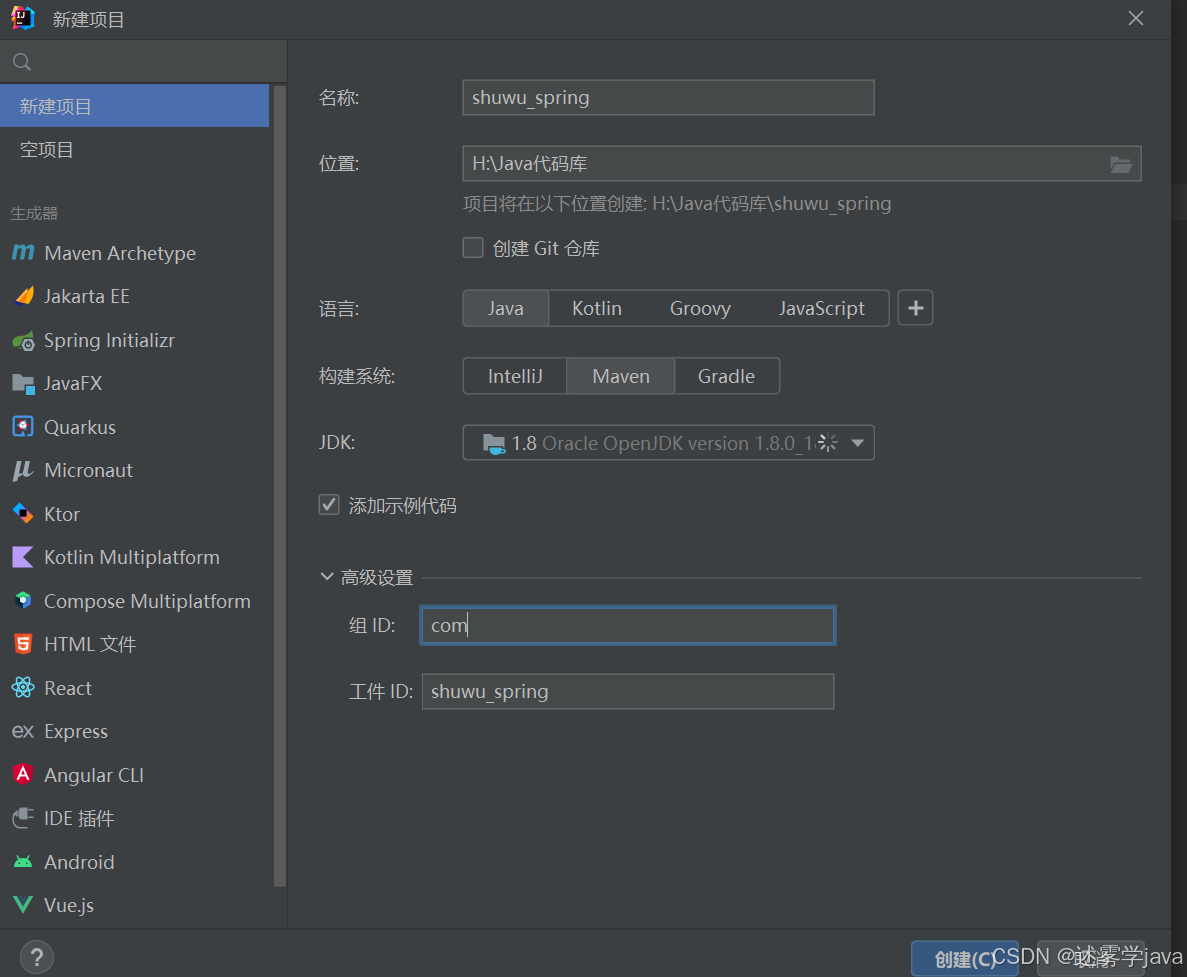This screenshot has height=977, width=1187.
Task: Open the Maven Archetype generator
Action: (134, 253)
